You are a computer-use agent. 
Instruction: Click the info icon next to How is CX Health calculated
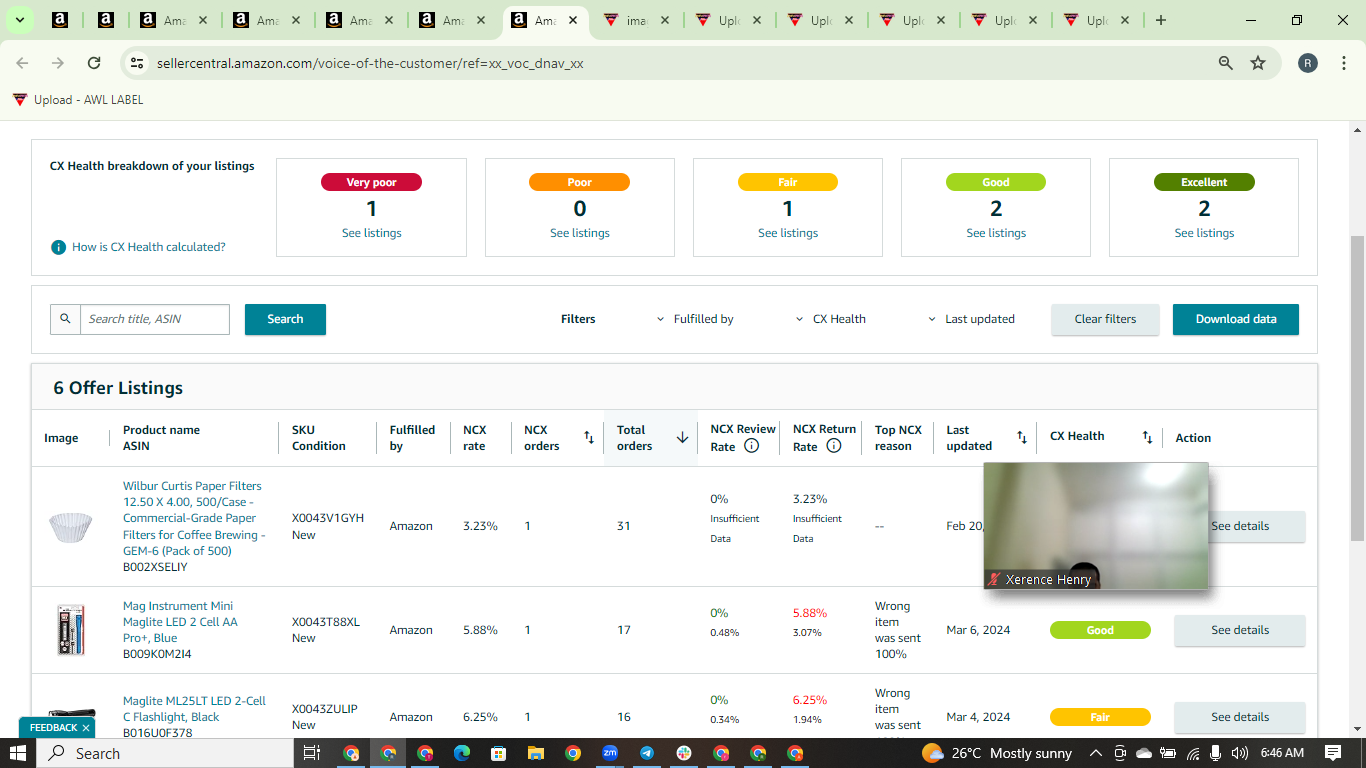59,247
